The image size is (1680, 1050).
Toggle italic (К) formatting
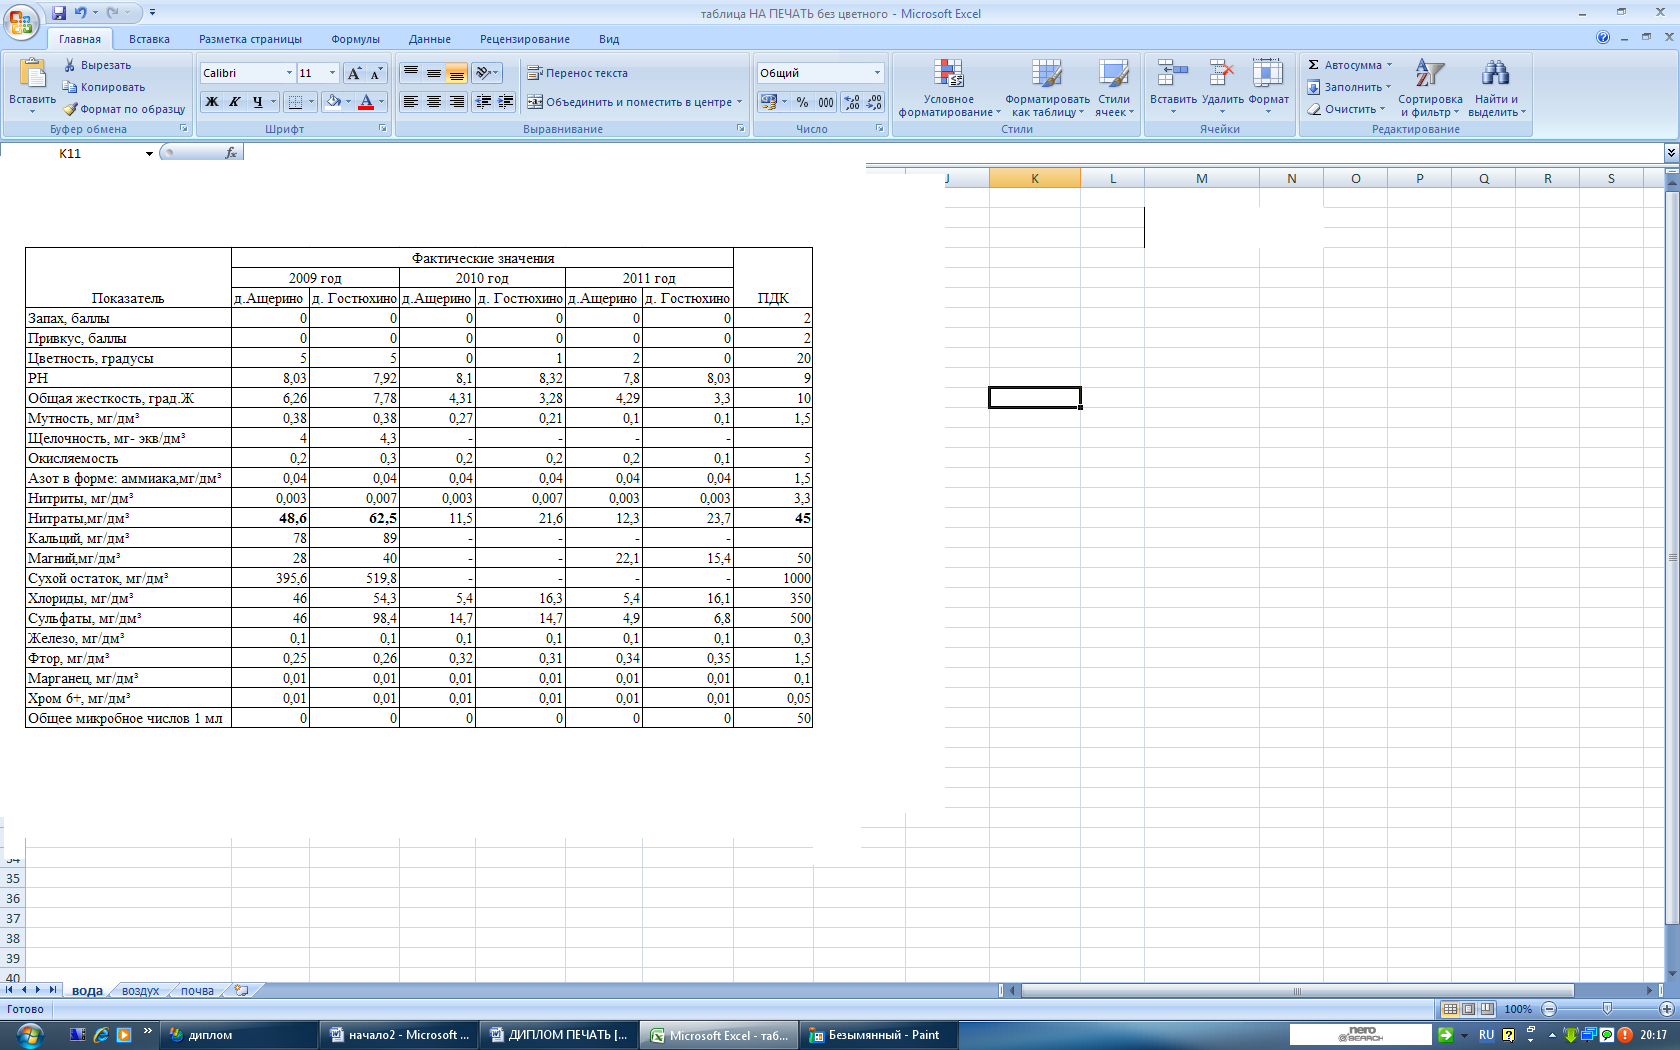235,102
